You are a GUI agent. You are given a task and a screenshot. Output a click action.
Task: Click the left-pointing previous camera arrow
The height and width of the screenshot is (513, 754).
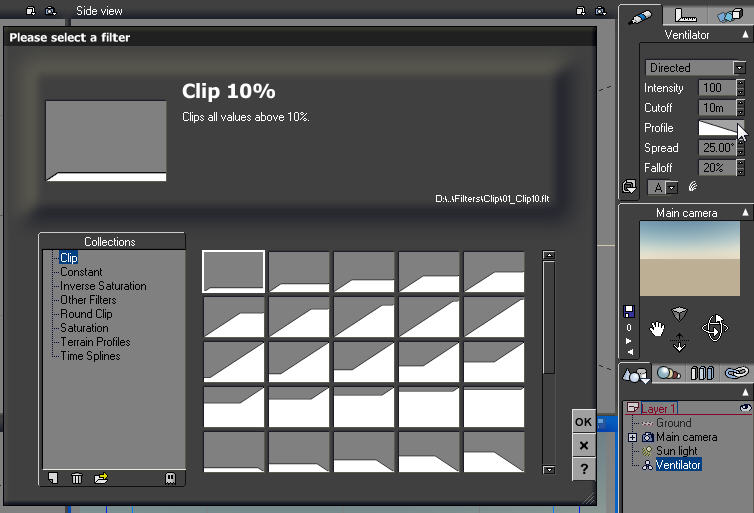tap(630, 351)
